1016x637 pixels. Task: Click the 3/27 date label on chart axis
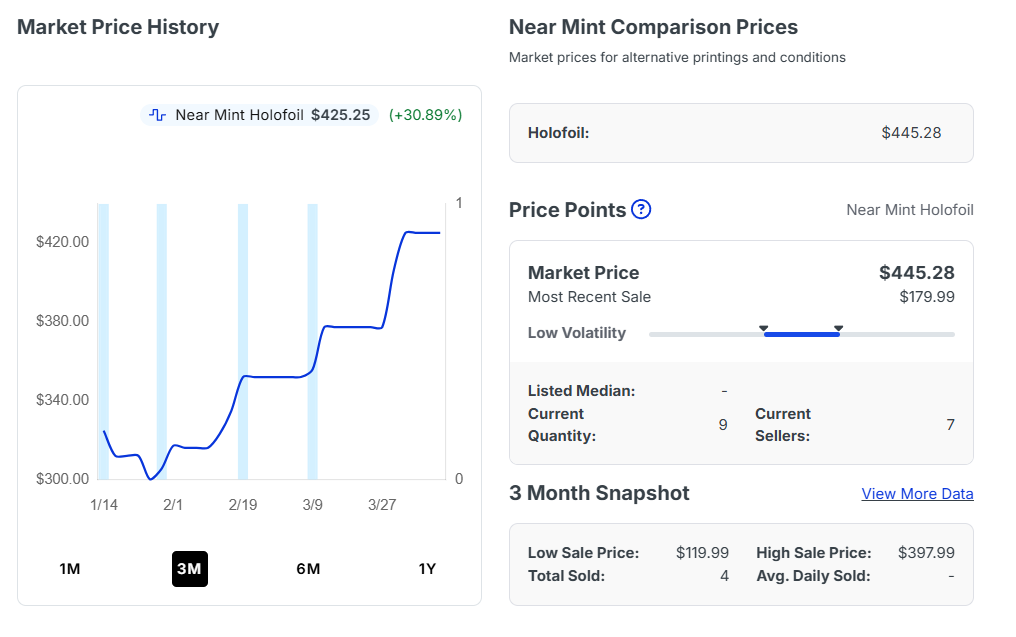click(382, 505)
